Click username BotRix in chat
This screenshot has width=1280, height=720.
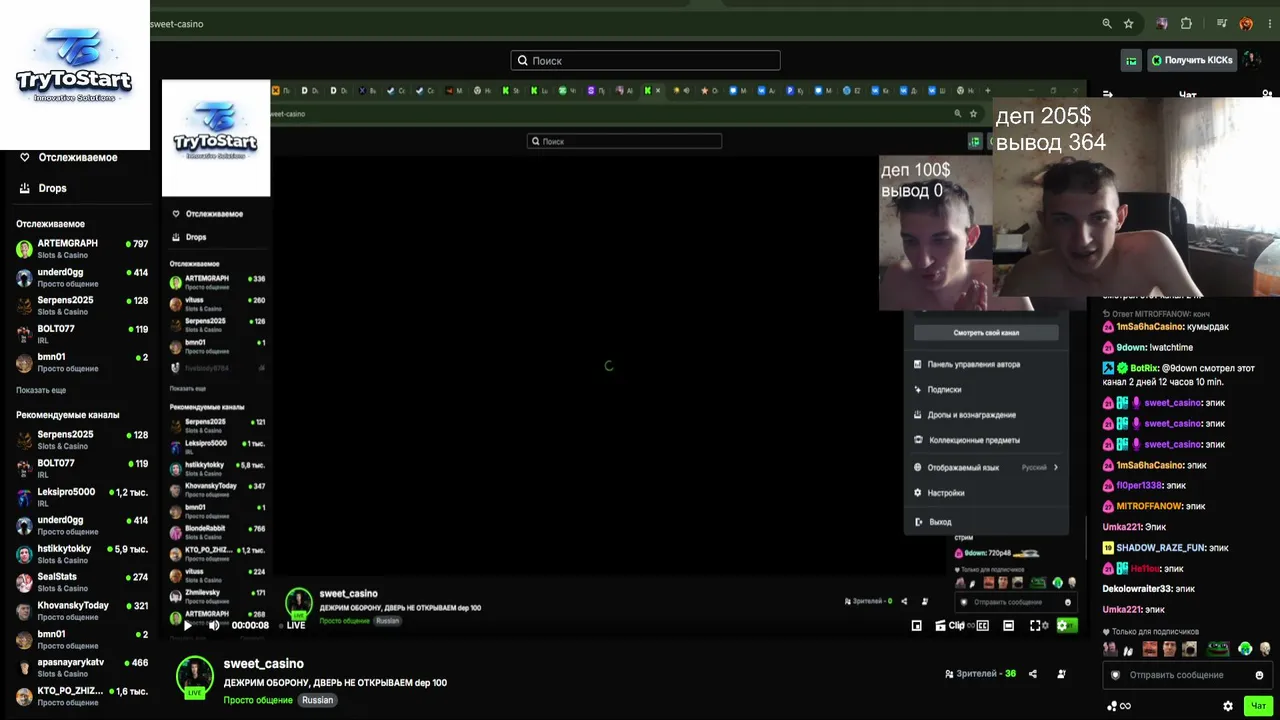click(1144, 368)
